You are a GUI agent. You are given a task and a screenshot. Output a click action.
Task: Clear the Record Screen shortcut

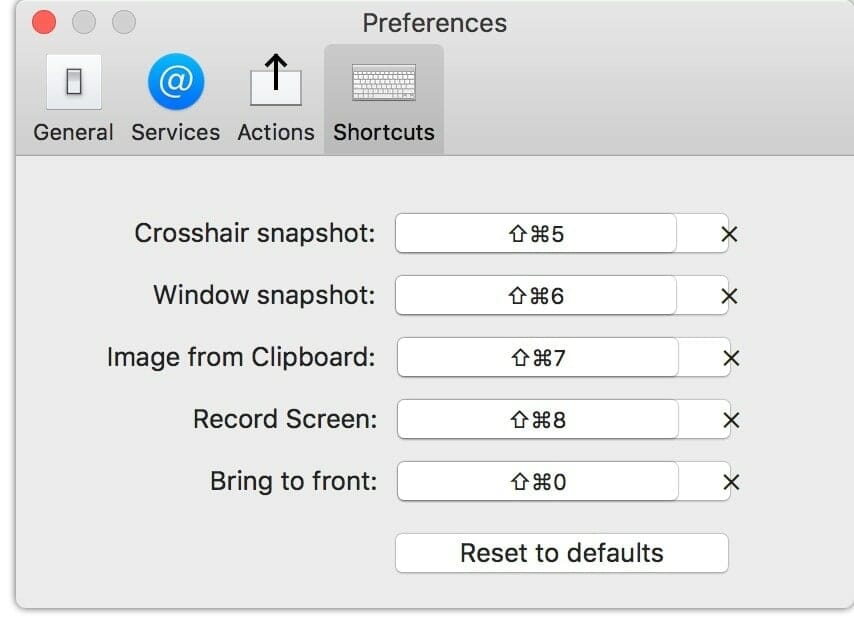729,419
